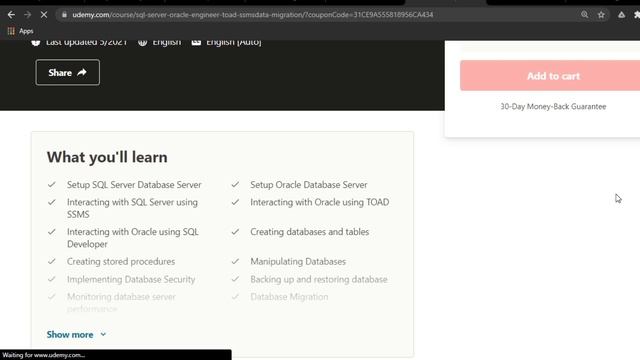Click the What you'll learn heading
This screenshot has width=640, height=360.
tap(107, 157)
